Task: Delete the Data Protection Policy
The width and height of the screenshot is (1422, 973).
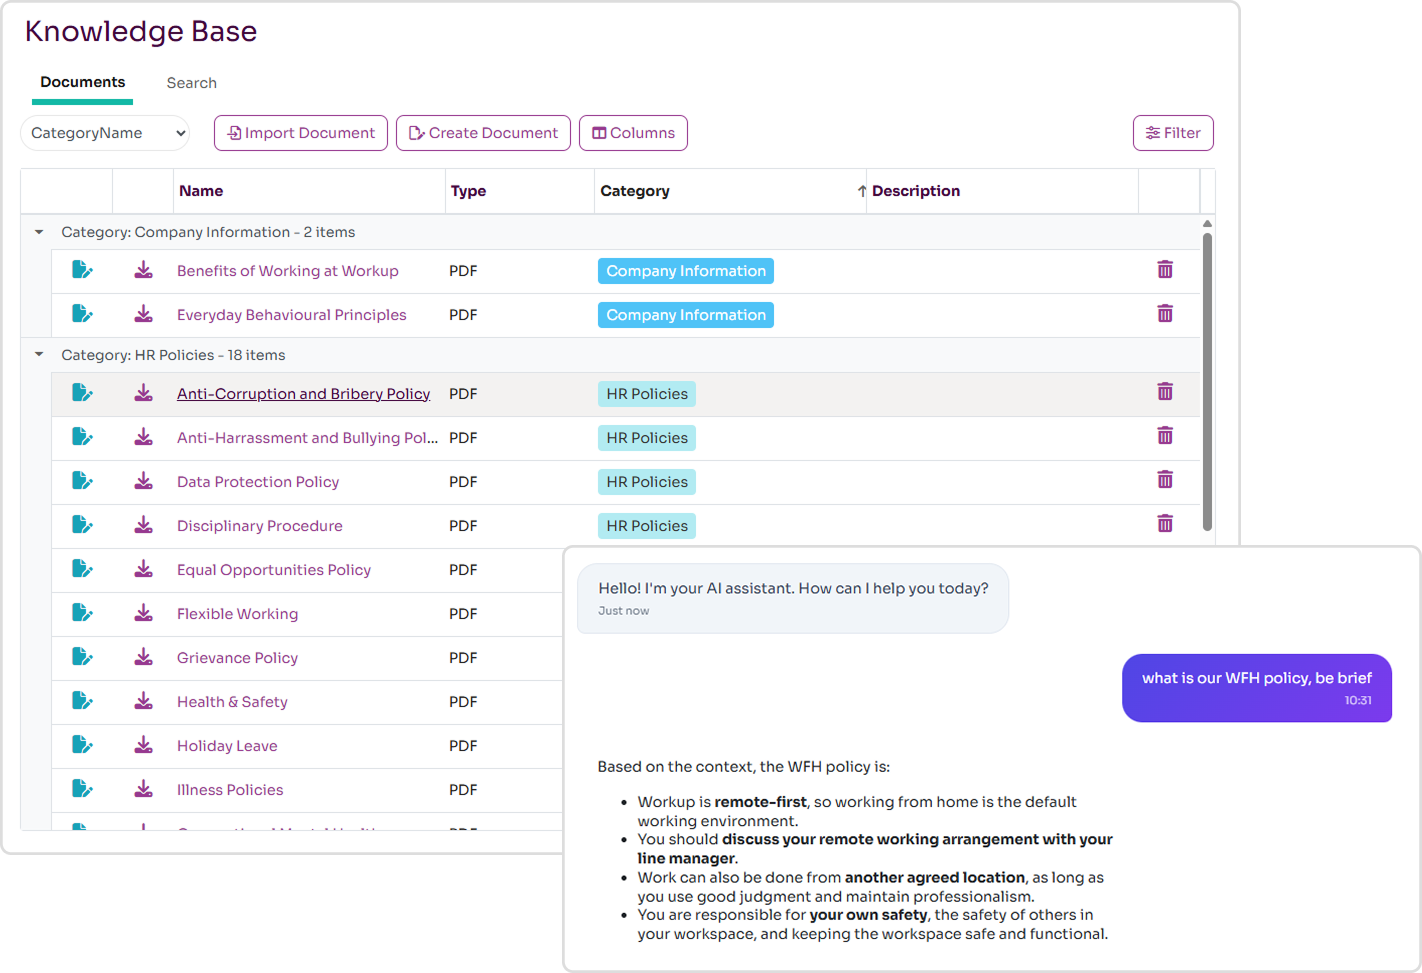Action: click(x=1165, y=480)
